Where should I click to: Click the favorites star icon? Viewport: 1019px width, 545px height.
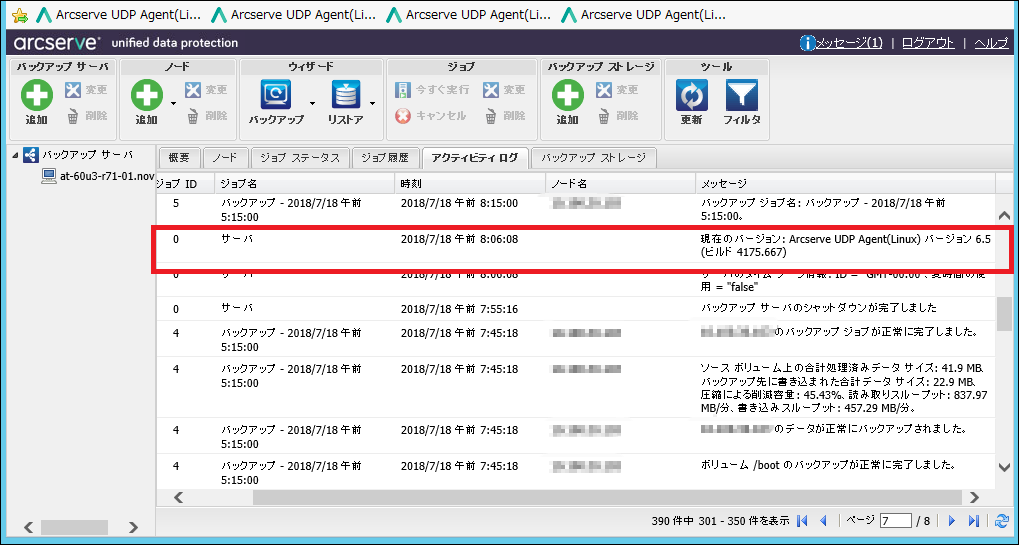pos(19,14)
